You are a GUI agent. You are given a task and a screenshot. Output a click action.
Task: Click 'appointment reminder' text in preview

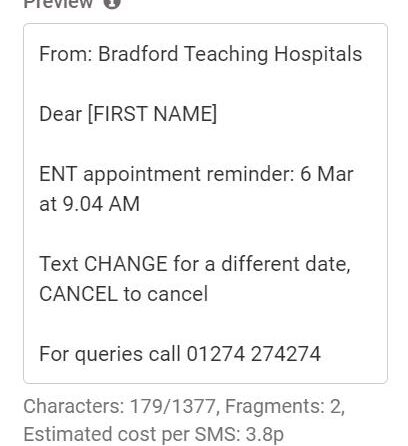click(x=189, y=175)
